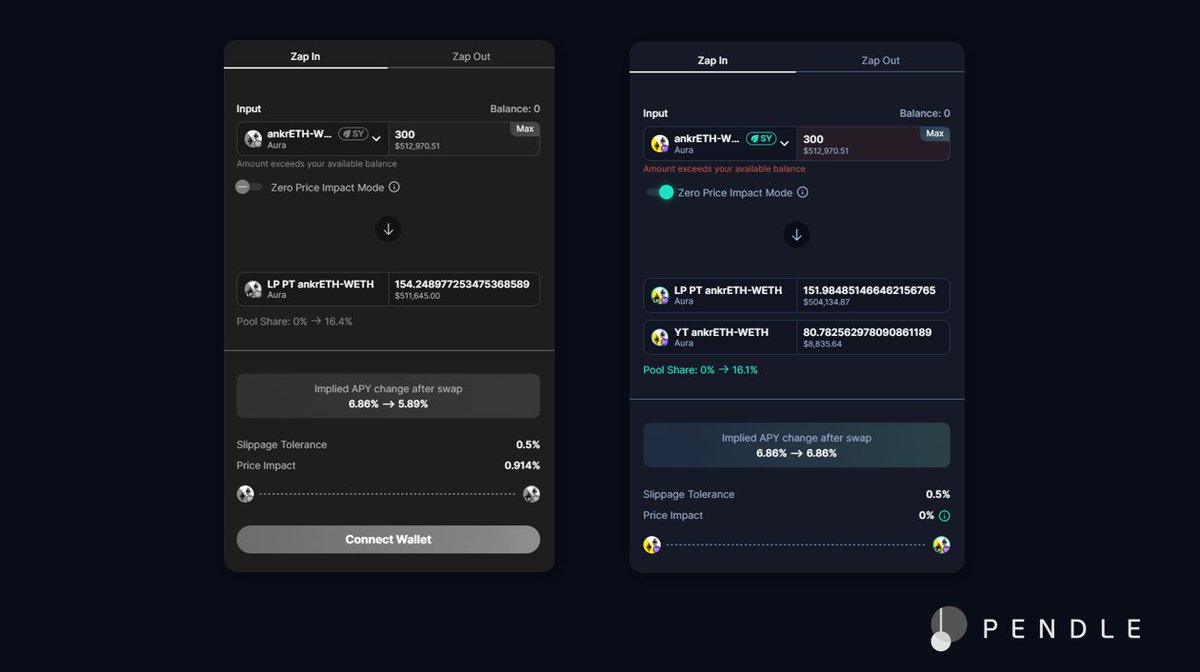The image size is (1200, 672).
Task: Click Pool Share 0% → 16.4% text
Action: 294,322
